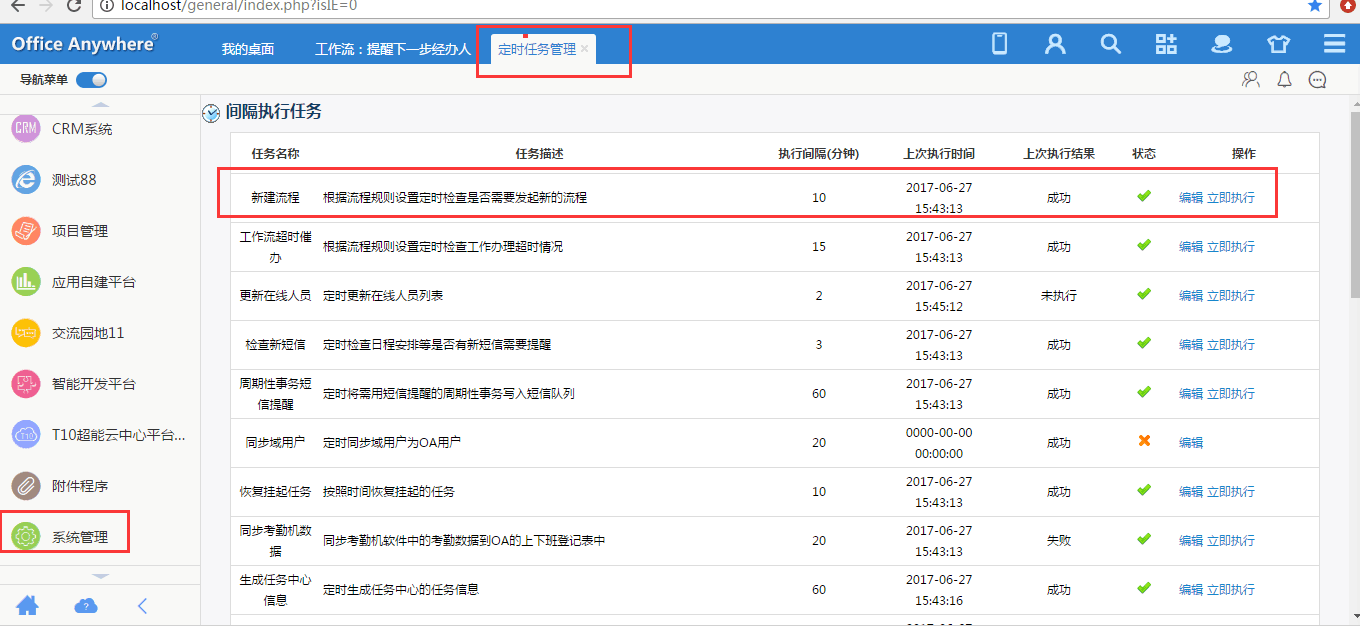Click the search magnifier icon
The height and width of the screenshot is (626, 1360).
point(1110,44)
